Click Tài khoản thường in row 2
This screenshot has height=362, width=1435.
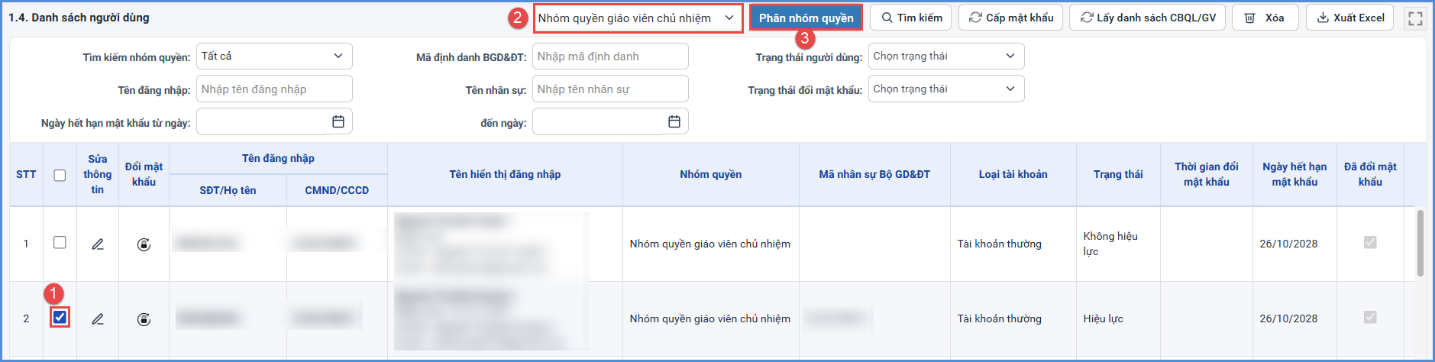(x=1000, y=319)
